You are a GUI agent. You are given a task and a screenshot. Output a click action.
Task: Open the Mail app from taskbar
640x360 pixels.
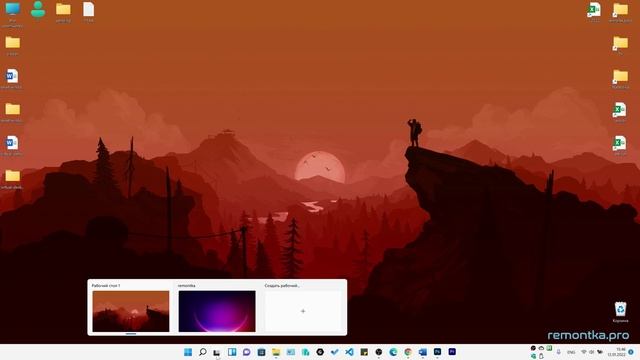[x=291, y=352]
